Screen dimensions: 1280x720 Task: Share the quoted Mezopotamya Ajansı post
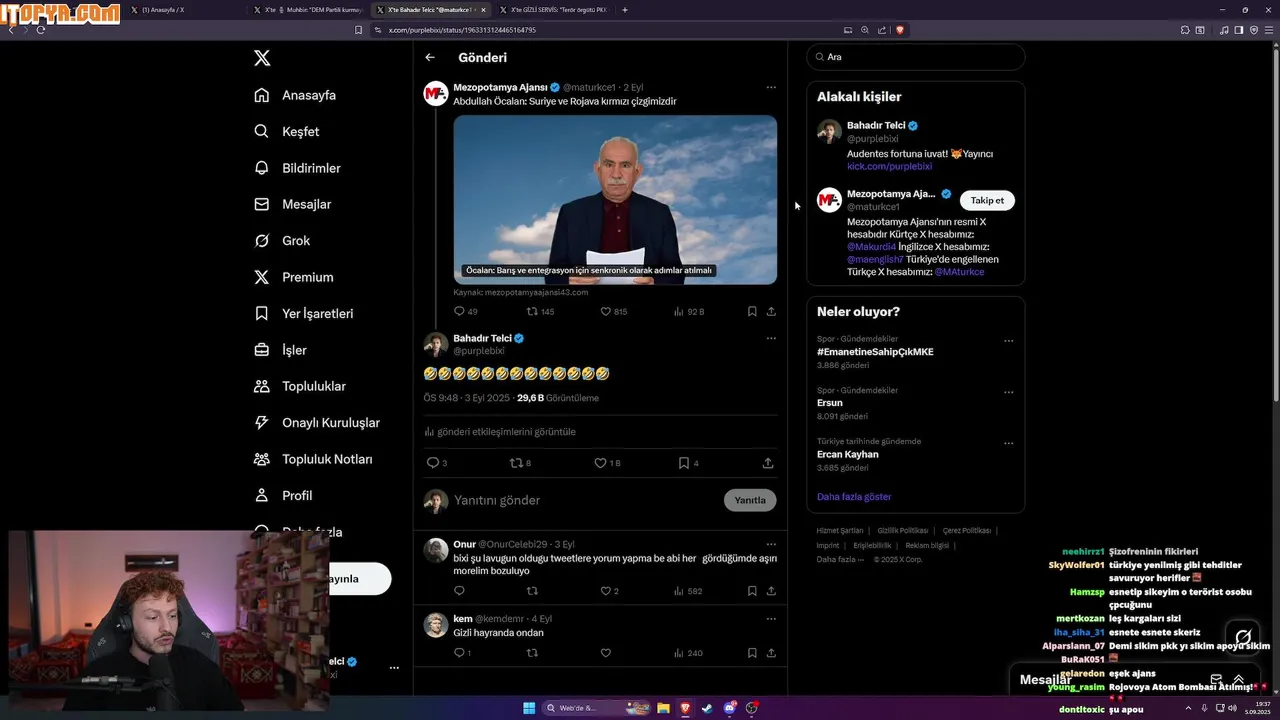click(771, 311)
